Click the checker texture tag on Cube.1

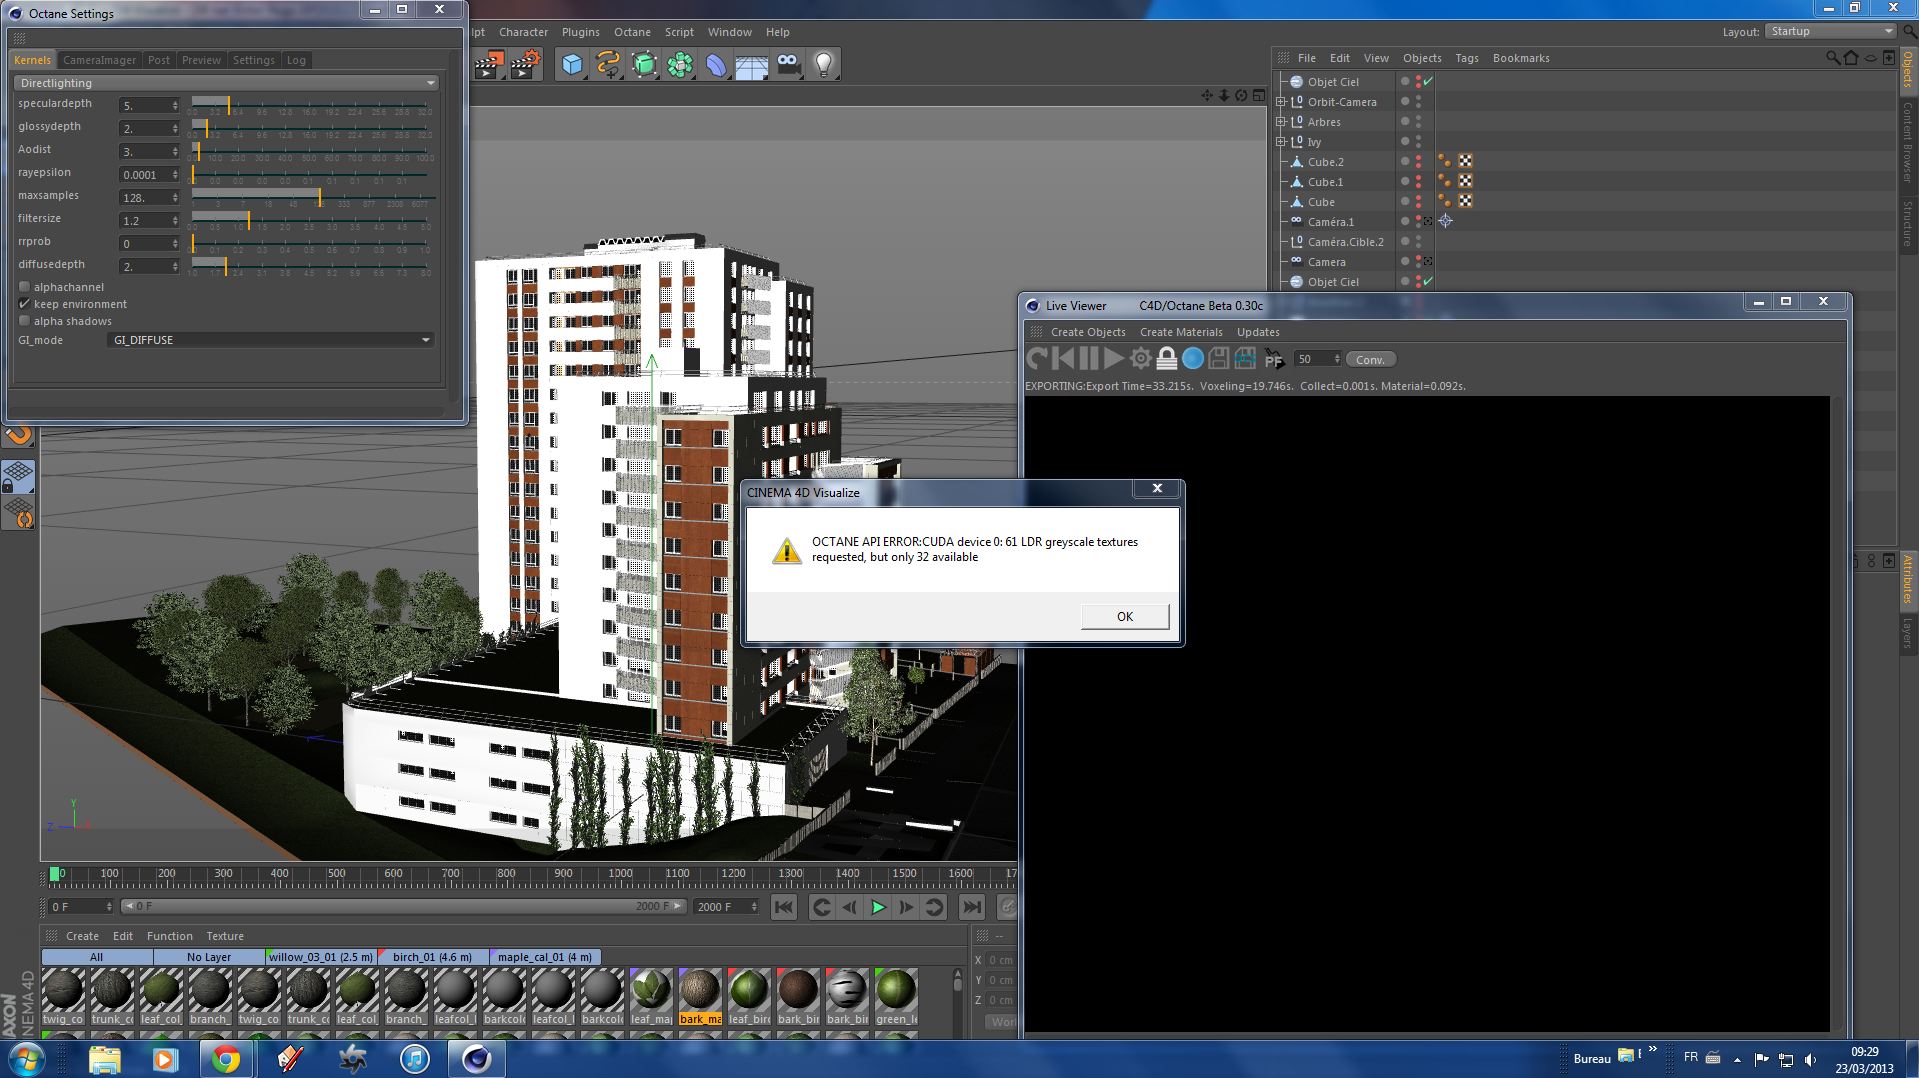(1465, 181)
